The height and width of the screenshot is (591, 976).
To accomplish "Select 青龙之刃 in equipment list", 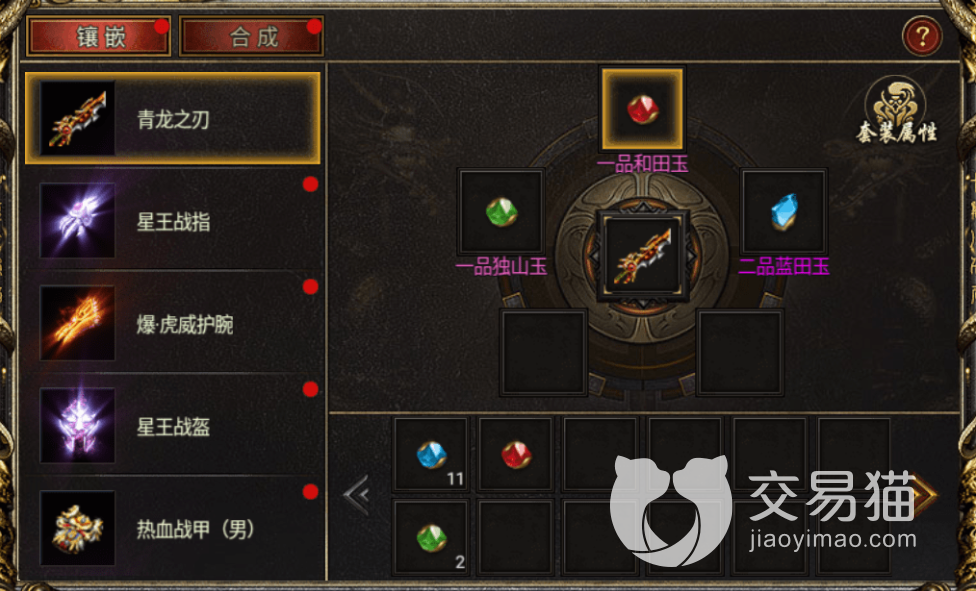I will tap(173, 118).
